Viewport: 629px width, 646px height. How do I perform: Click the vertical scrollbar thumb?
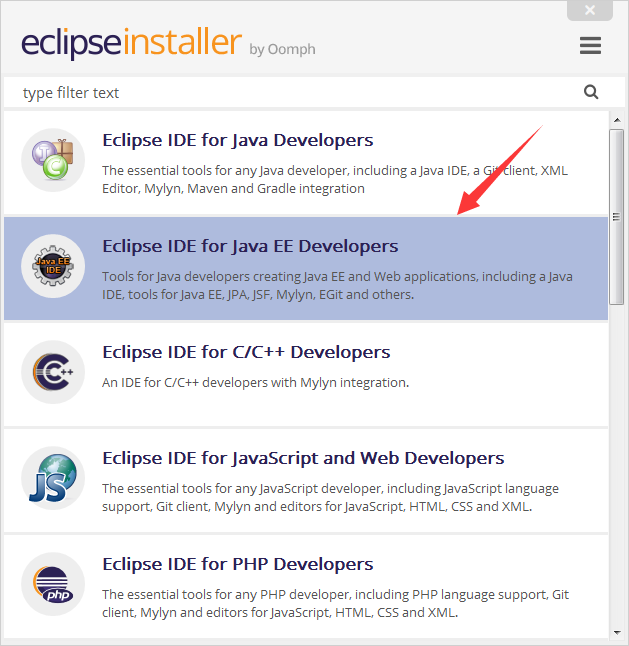pos(617,217)
